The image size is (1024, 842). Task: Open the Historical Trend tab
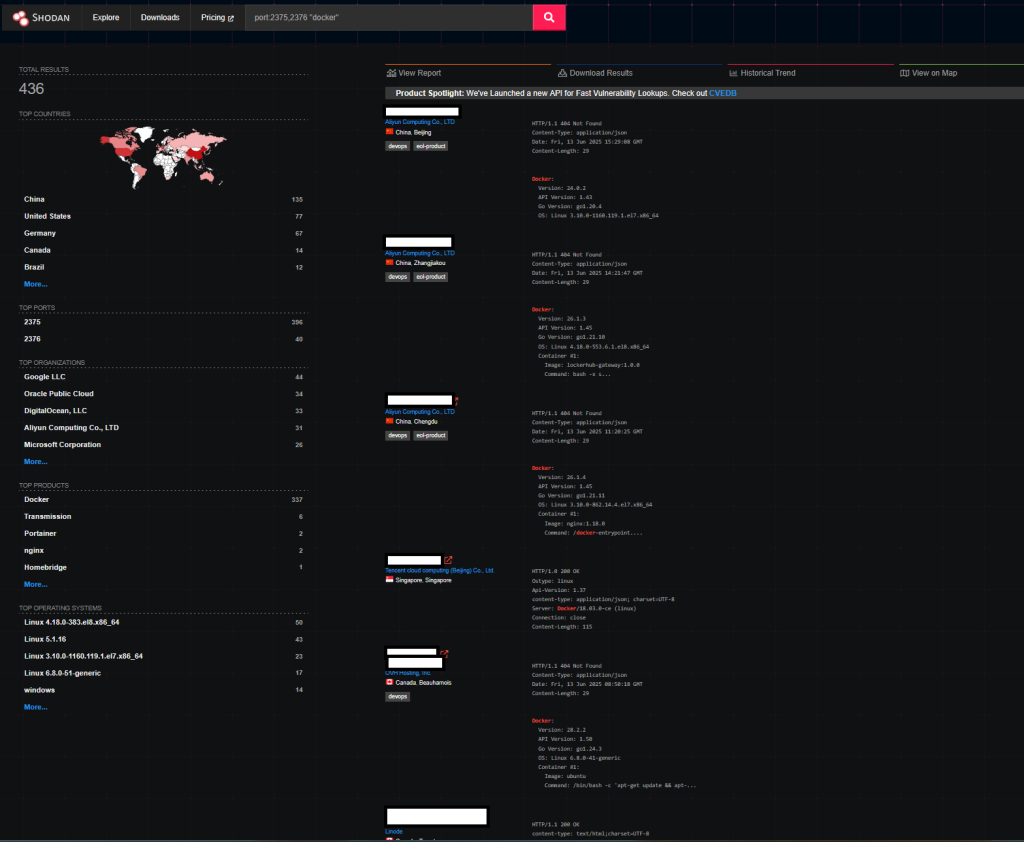pos(762,73)
